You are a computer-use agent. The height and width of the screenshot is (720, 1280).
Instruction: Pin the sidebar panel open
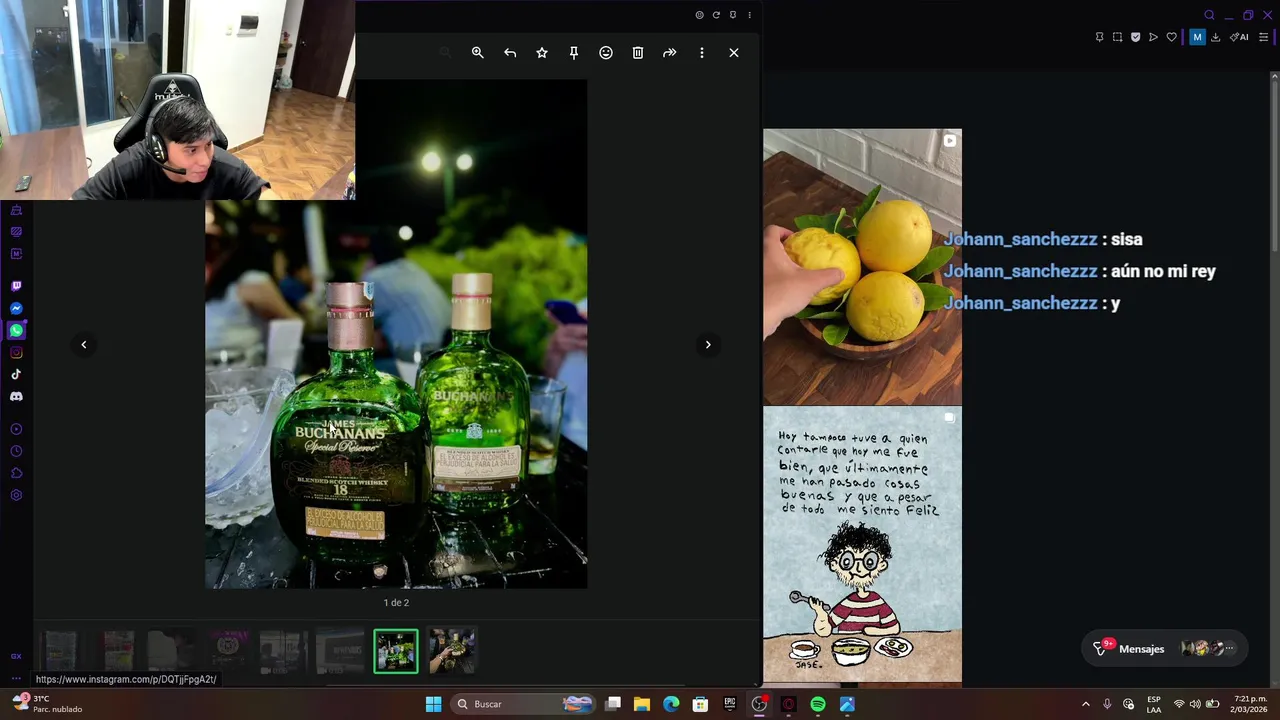coord(733,15)
